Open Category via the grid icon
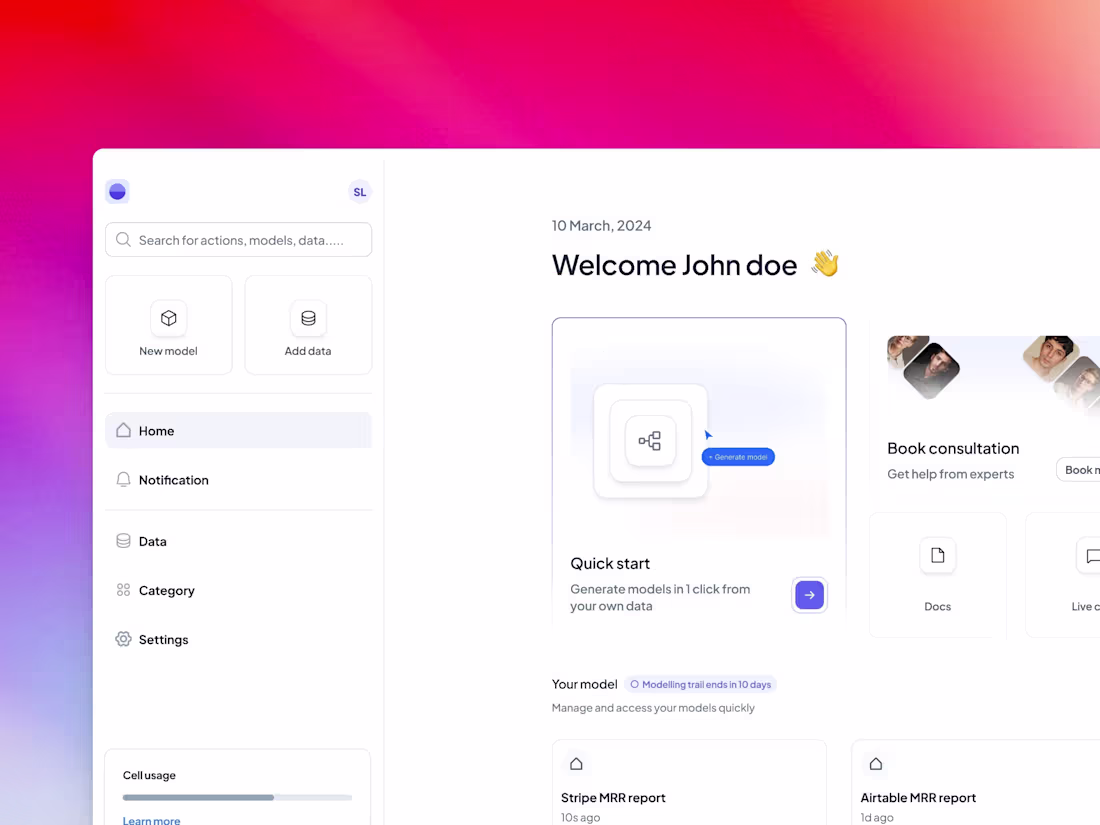This screenshot has height=825, width=1100. 122,590
